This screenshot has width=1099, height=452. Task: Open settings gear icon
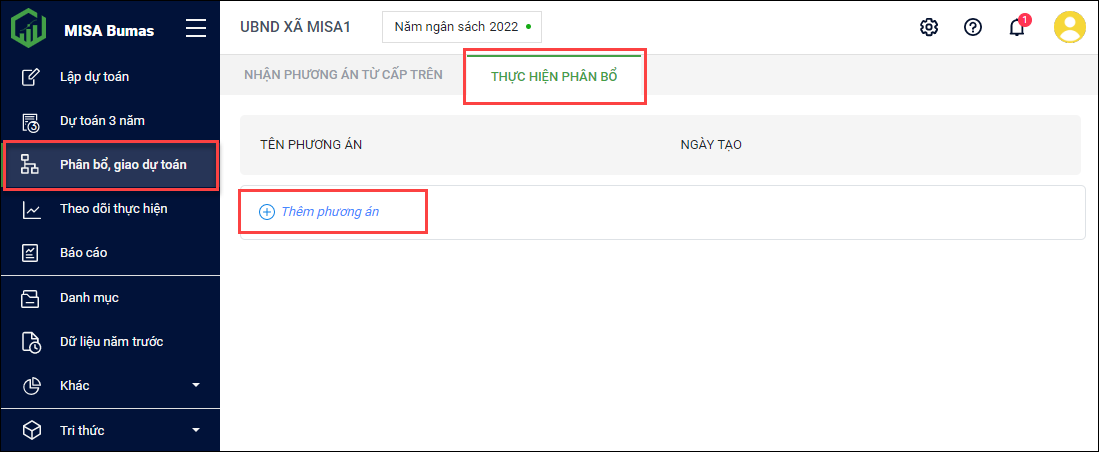[x=929, y=27]
